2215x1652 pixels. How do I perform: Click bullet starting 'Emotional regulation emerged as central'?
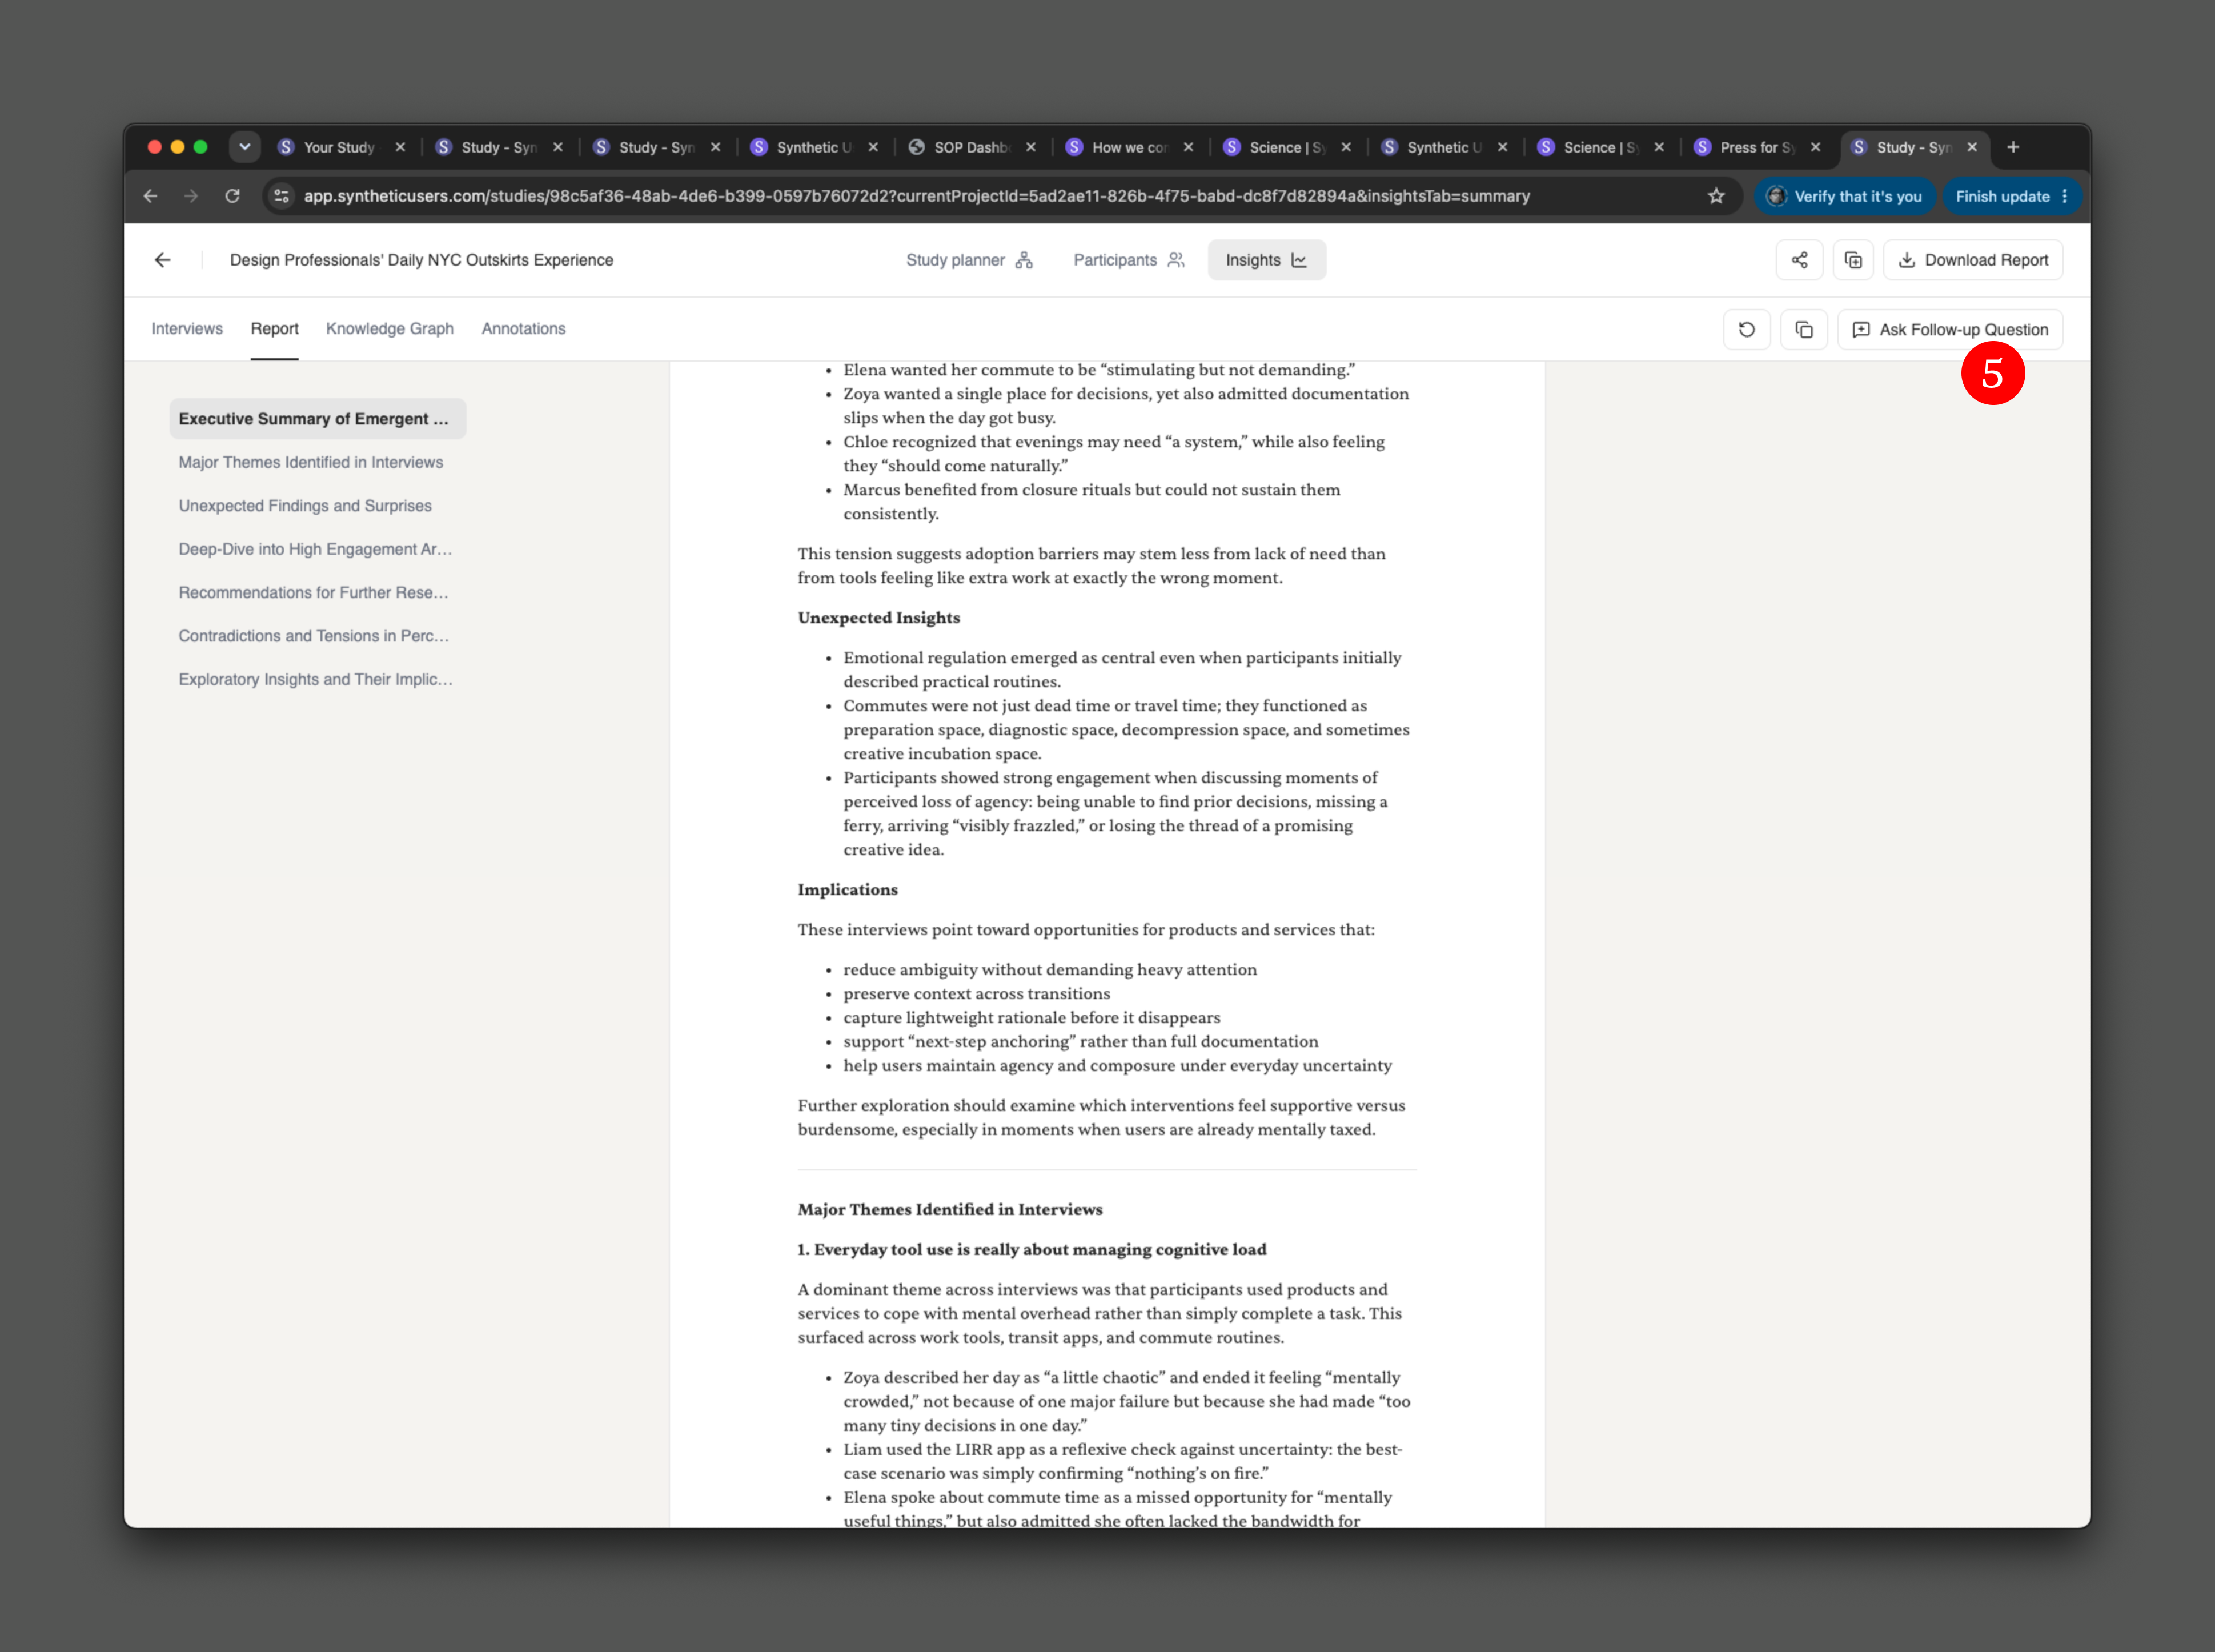[x=1122, y=670]
